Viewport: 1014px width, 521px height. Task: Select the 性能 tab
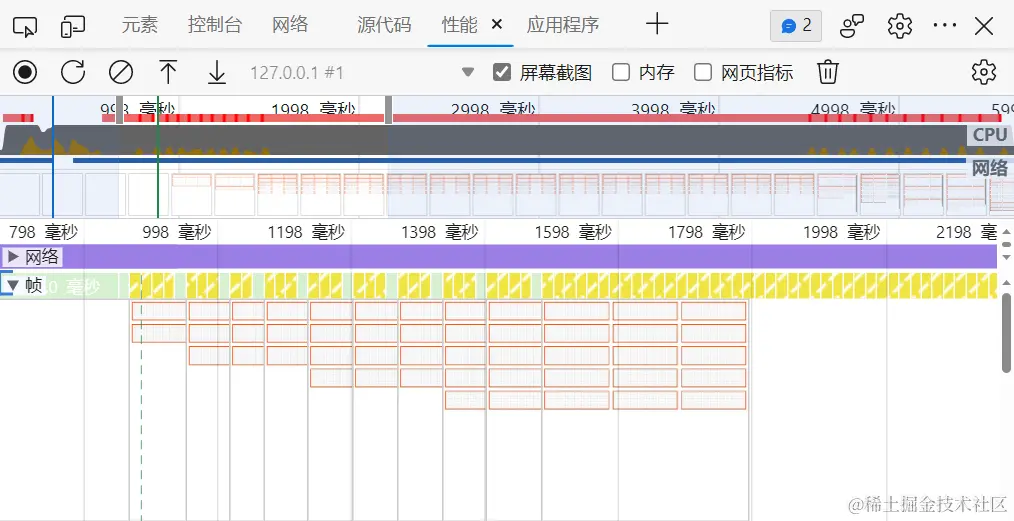(459, 25)
